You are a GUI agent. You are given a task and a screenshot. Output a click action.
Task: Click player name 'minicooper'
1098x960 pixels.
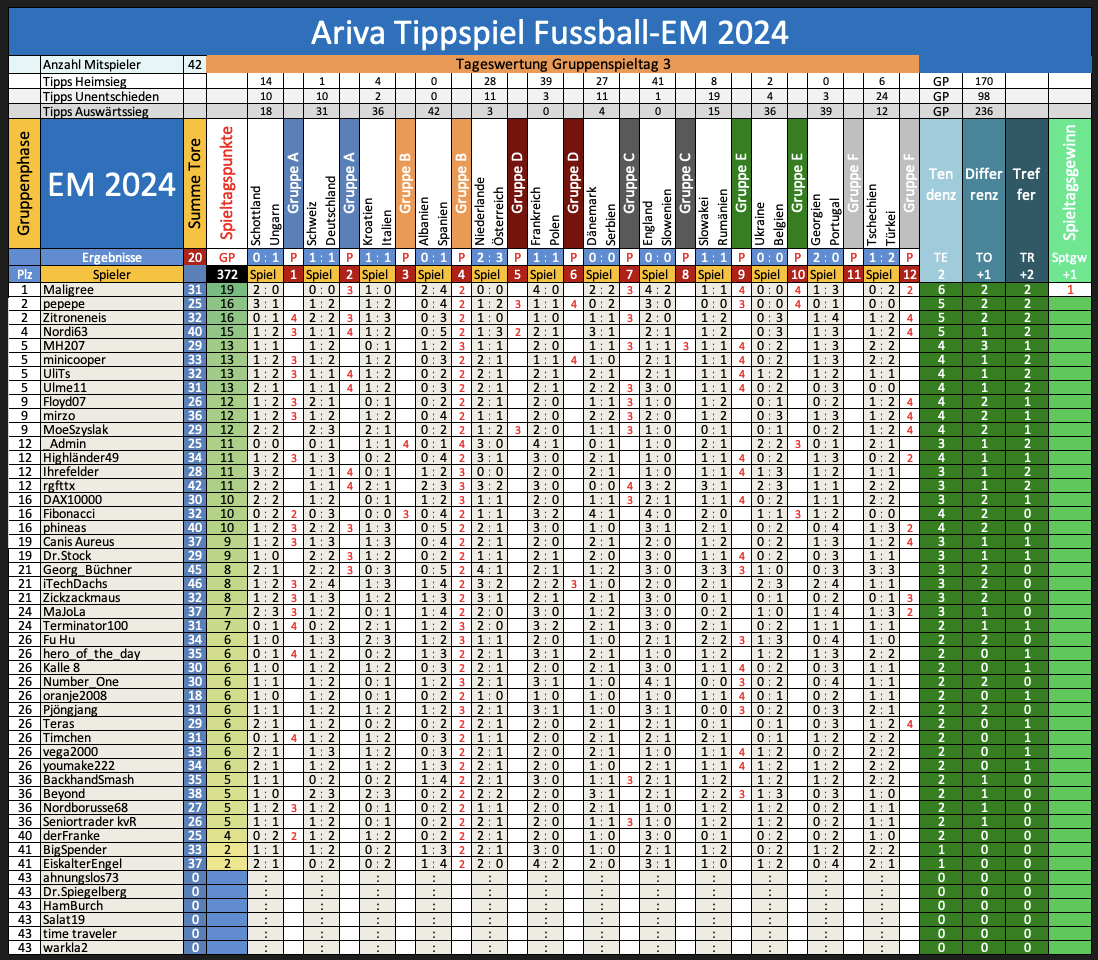pyautogui.click(x=74, y=359)
